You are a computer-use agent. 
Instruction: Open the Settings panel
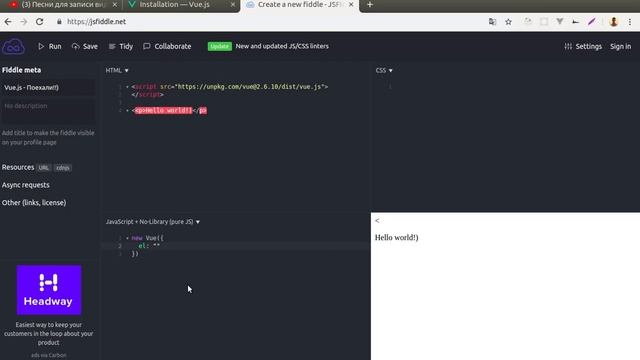click(583, 47)
